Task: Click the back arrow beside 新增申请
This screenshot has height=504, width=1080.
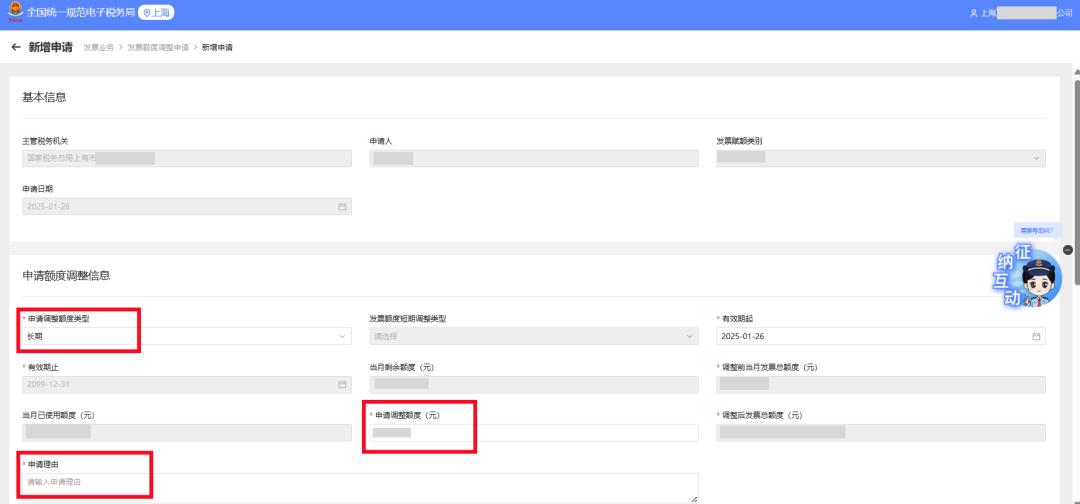Action: pyautogui.click(x=15, y=48)
